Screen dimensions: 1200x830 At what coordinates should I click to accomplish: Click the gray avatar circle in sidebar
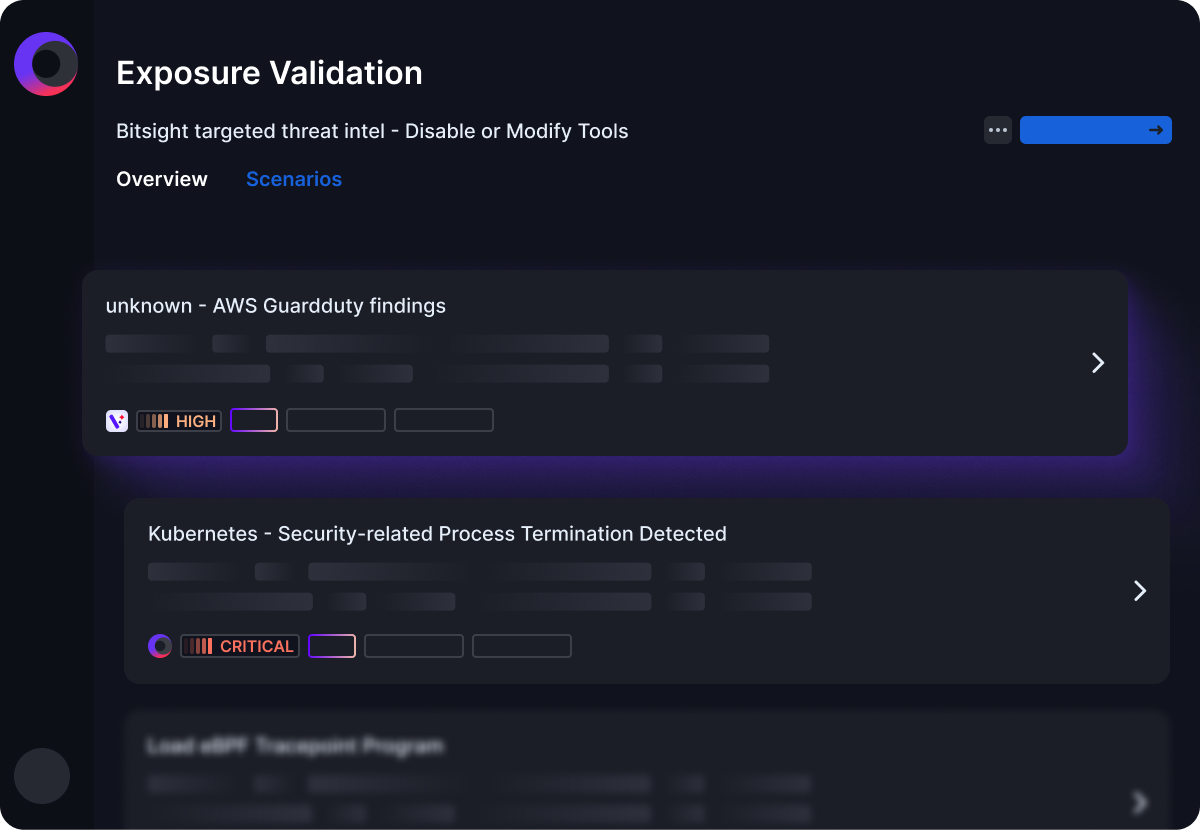(x=42, y=776)
